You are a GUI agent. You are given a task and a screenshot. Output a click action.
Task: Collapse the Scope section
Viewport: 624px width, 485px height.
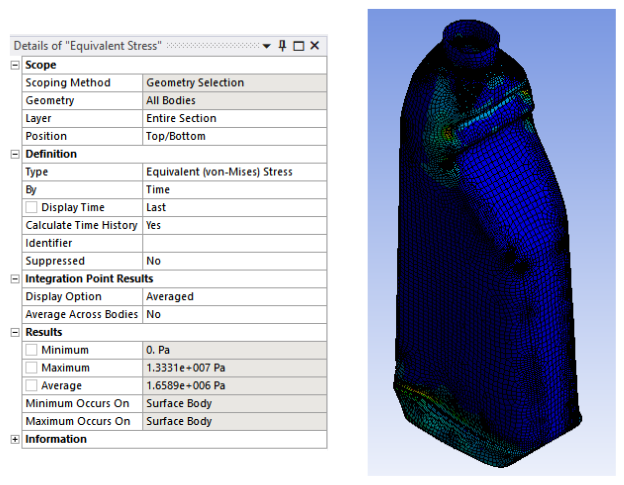pos(14,65)
